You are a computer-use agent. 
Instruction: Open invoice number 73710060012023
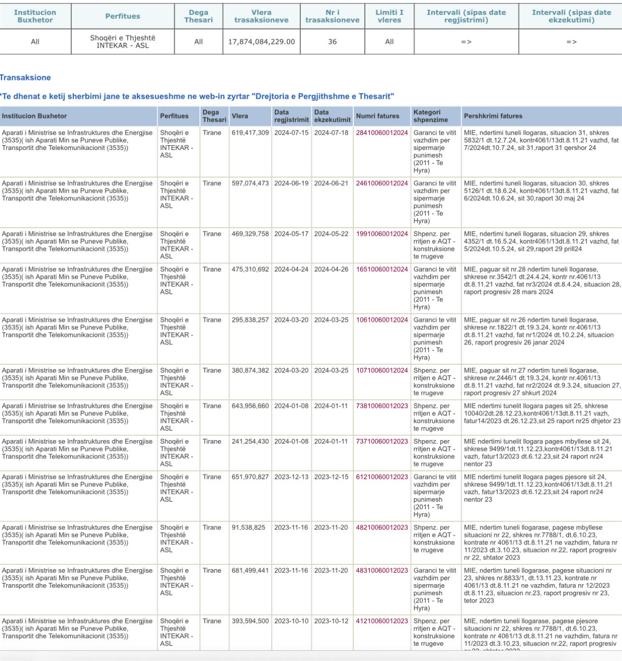click(382, 440)
